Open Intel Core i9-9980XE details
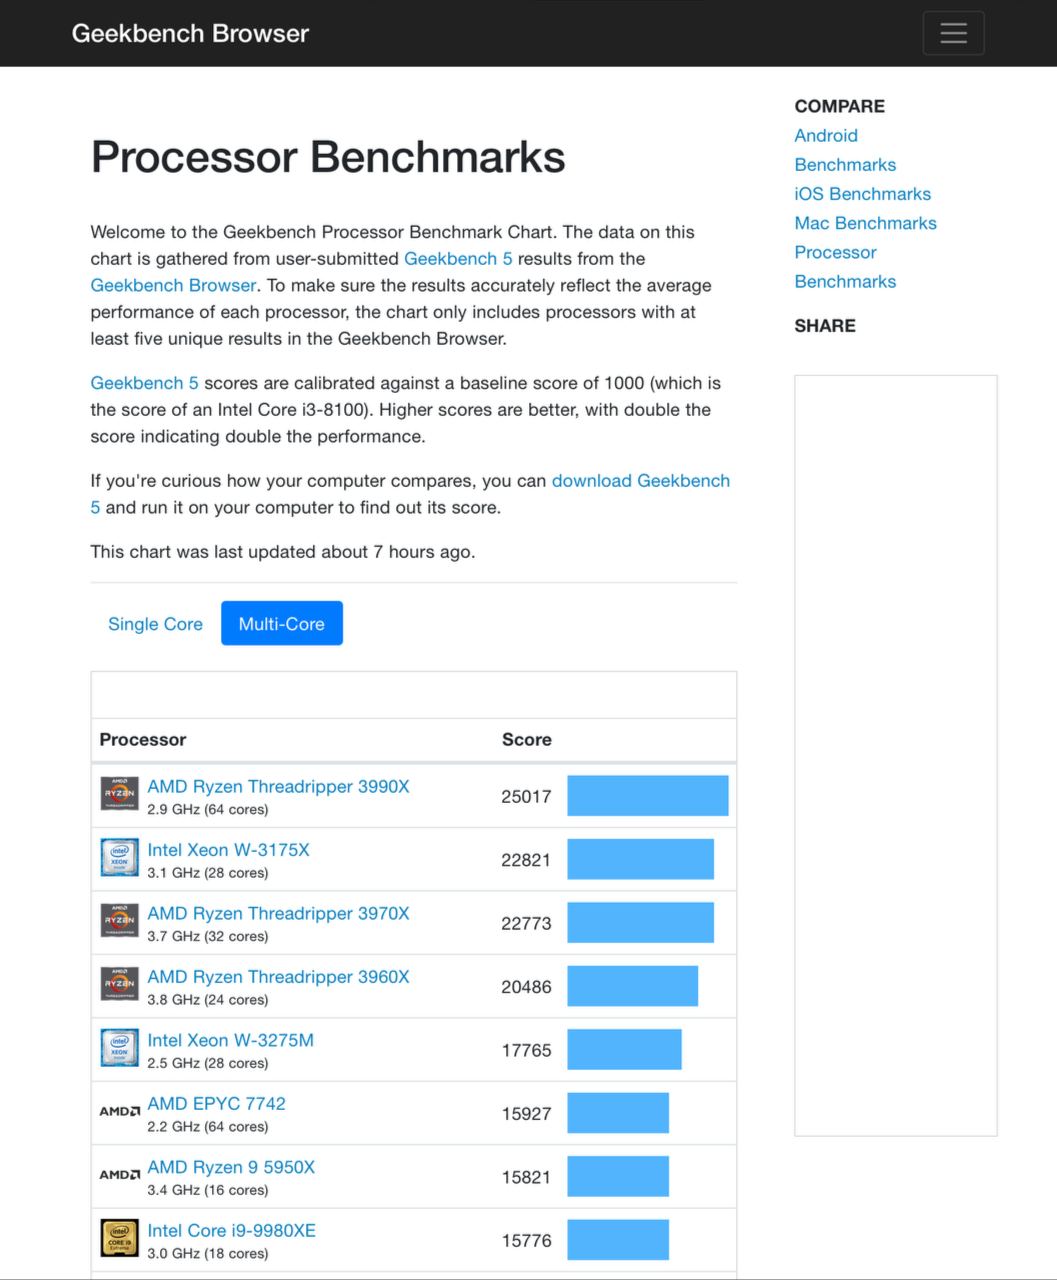This screenshot has width=1057, height=1280. point(231,1230)
